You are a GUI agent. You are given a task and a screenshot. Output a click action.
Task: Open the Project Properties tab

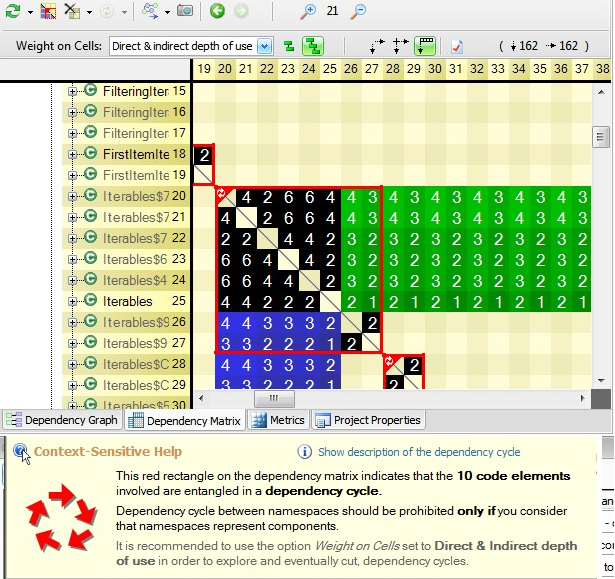369,421
